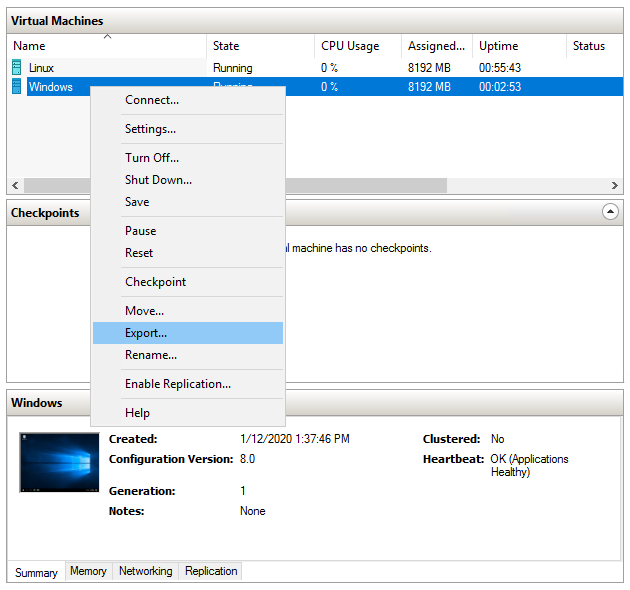Screen dimensions: 630x590
Task: Click Linux uptime 00:55:43
Action: tap(500, 68)
